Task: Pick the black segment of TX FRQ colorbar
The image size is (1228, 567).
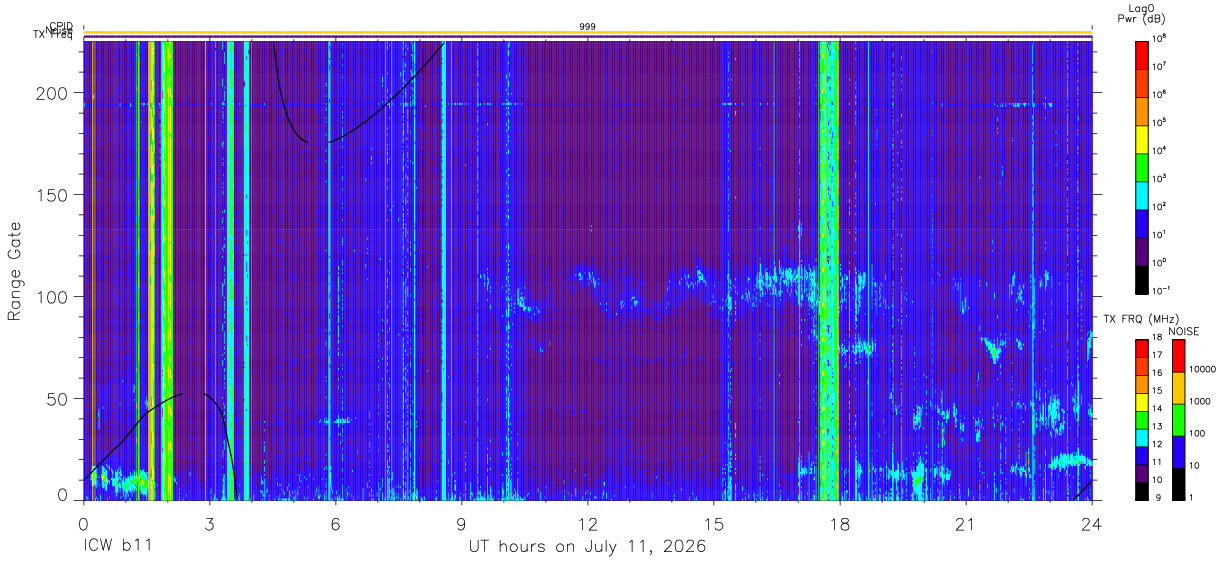Action: (1142, 490)
